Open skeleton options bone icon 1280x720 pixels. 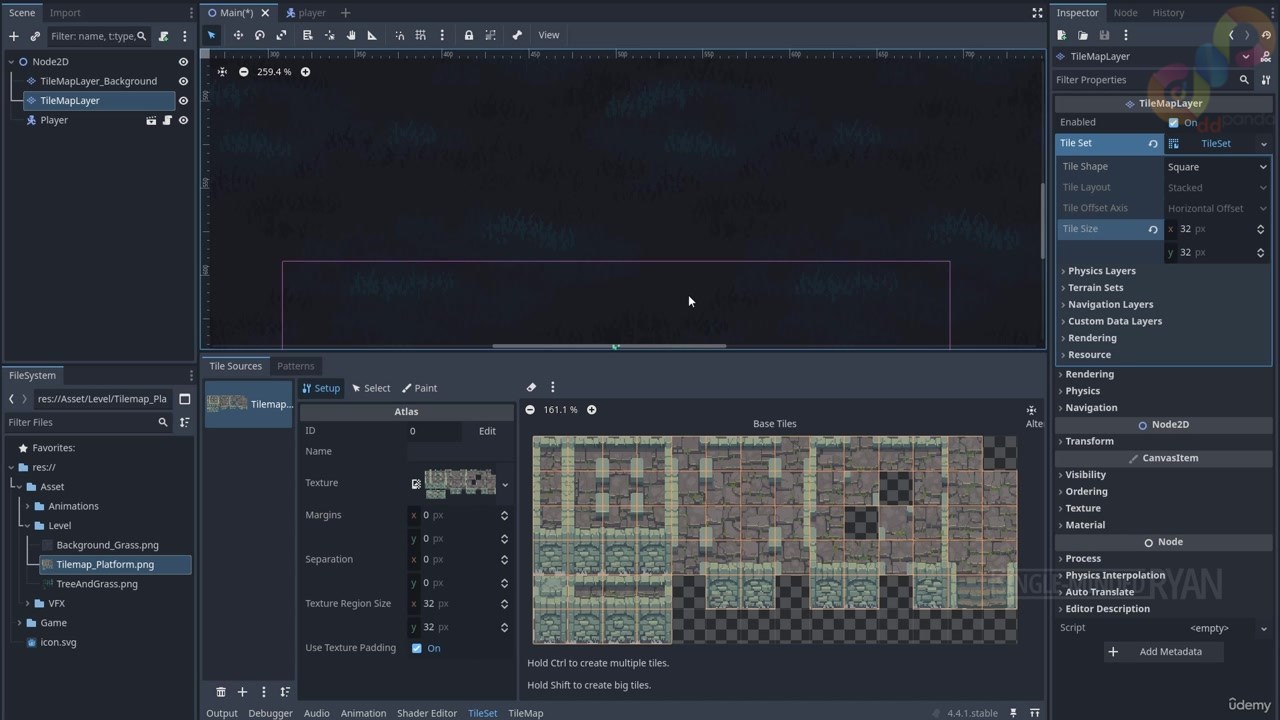(x=517, y=35)
